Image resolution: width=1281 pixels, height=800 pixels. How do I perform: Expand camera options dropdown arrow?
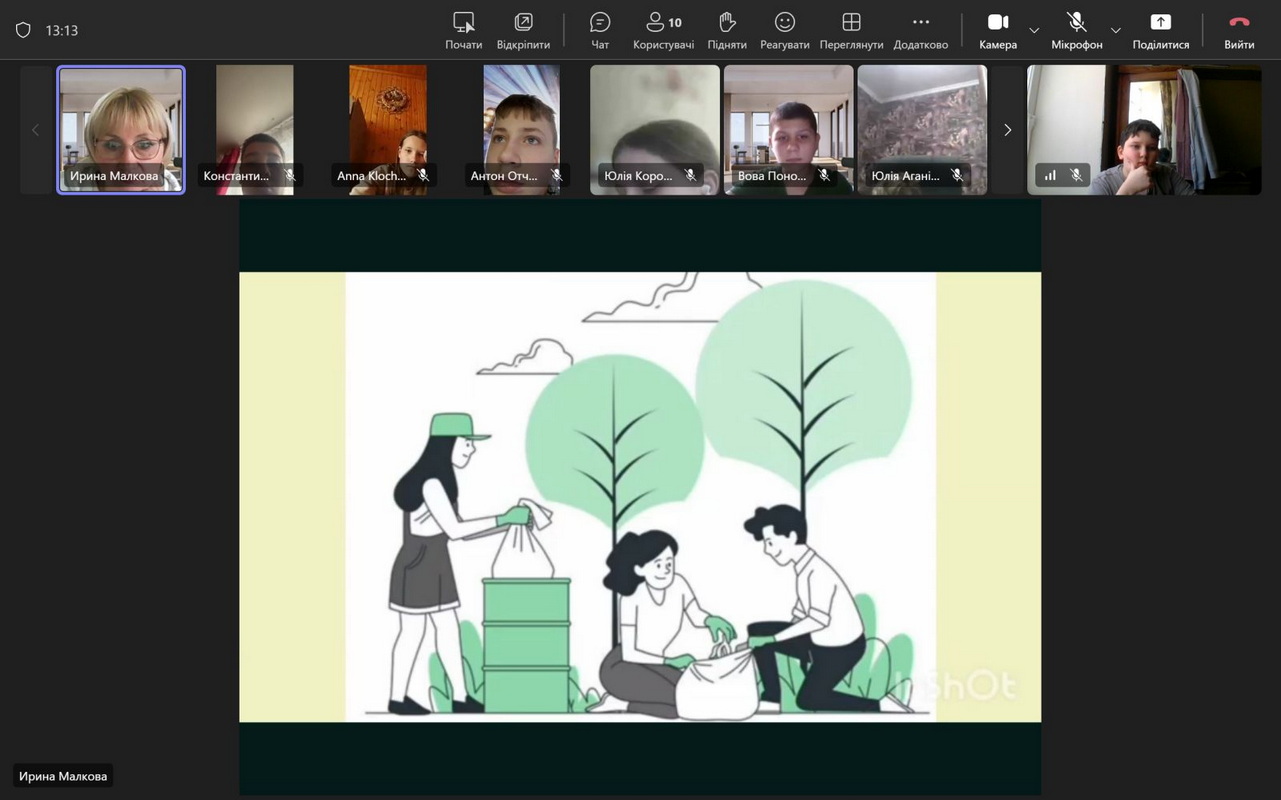(1034, 30)
